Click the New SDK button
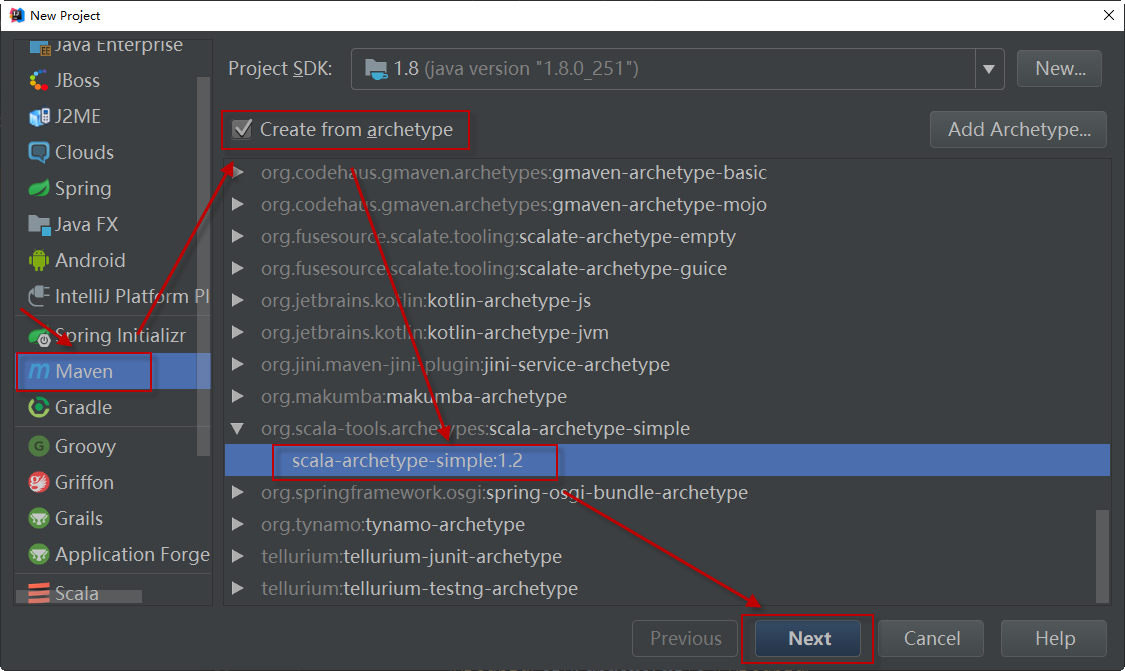 (1060, 69)
